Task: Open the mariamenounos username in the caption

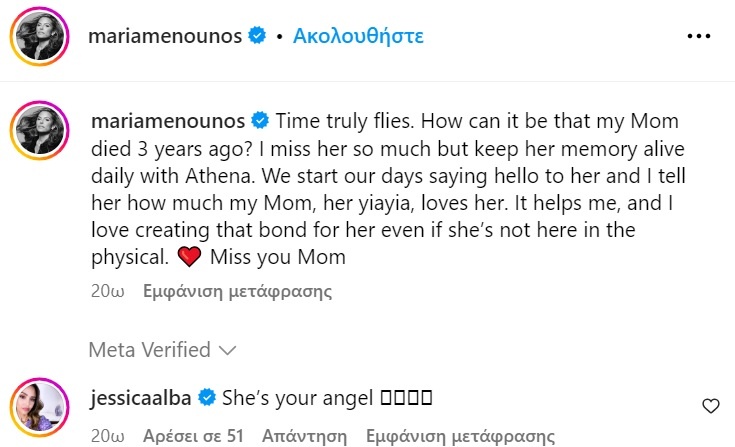Action: tap(166, 121)
